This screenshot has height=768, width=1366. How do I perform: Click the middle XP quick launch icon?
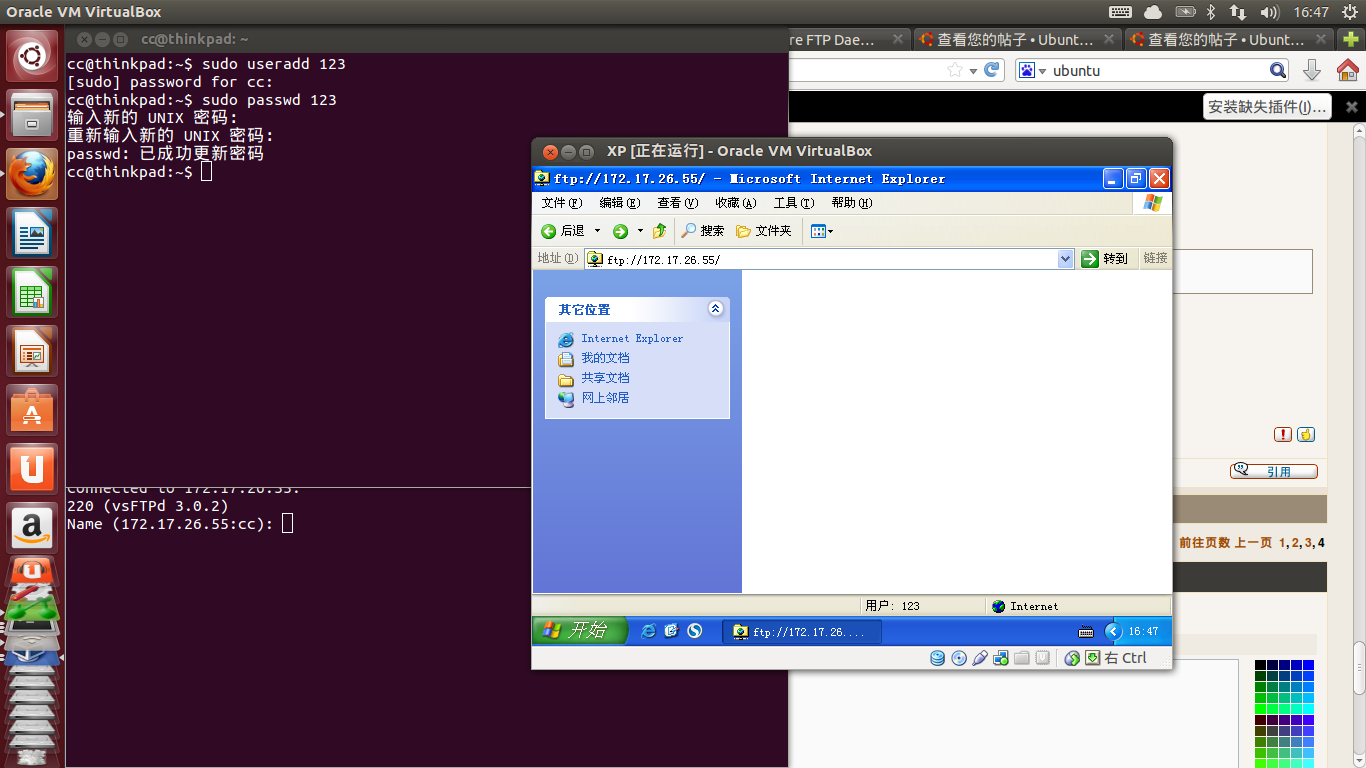[671, 631]
